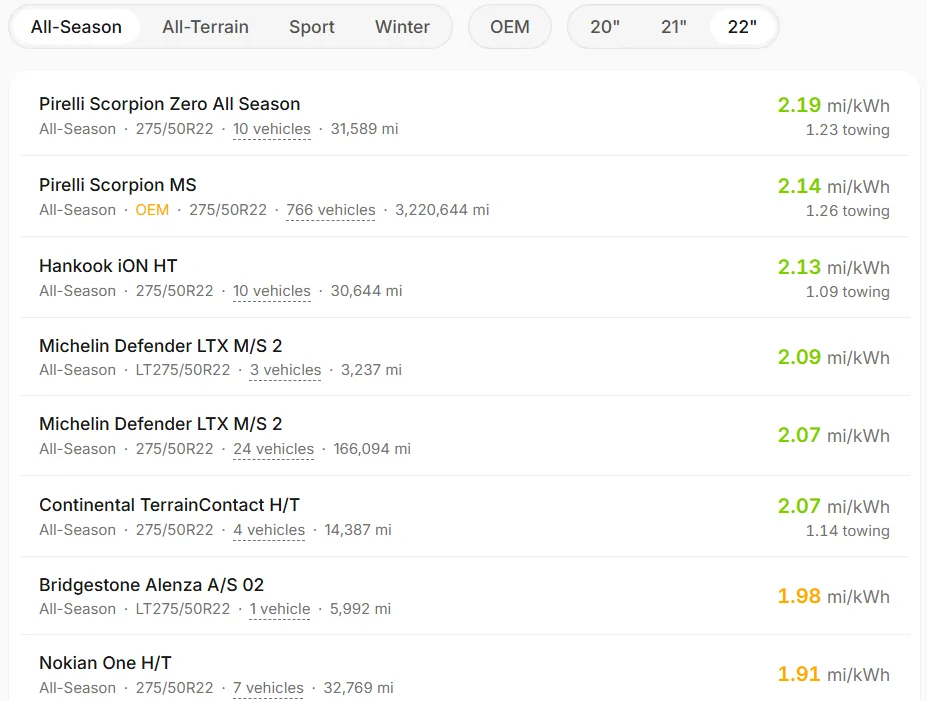View "4 vehicles" for Continental TerrainContact
The width and height of the screenshot is (927, 701).
[269, 530]
